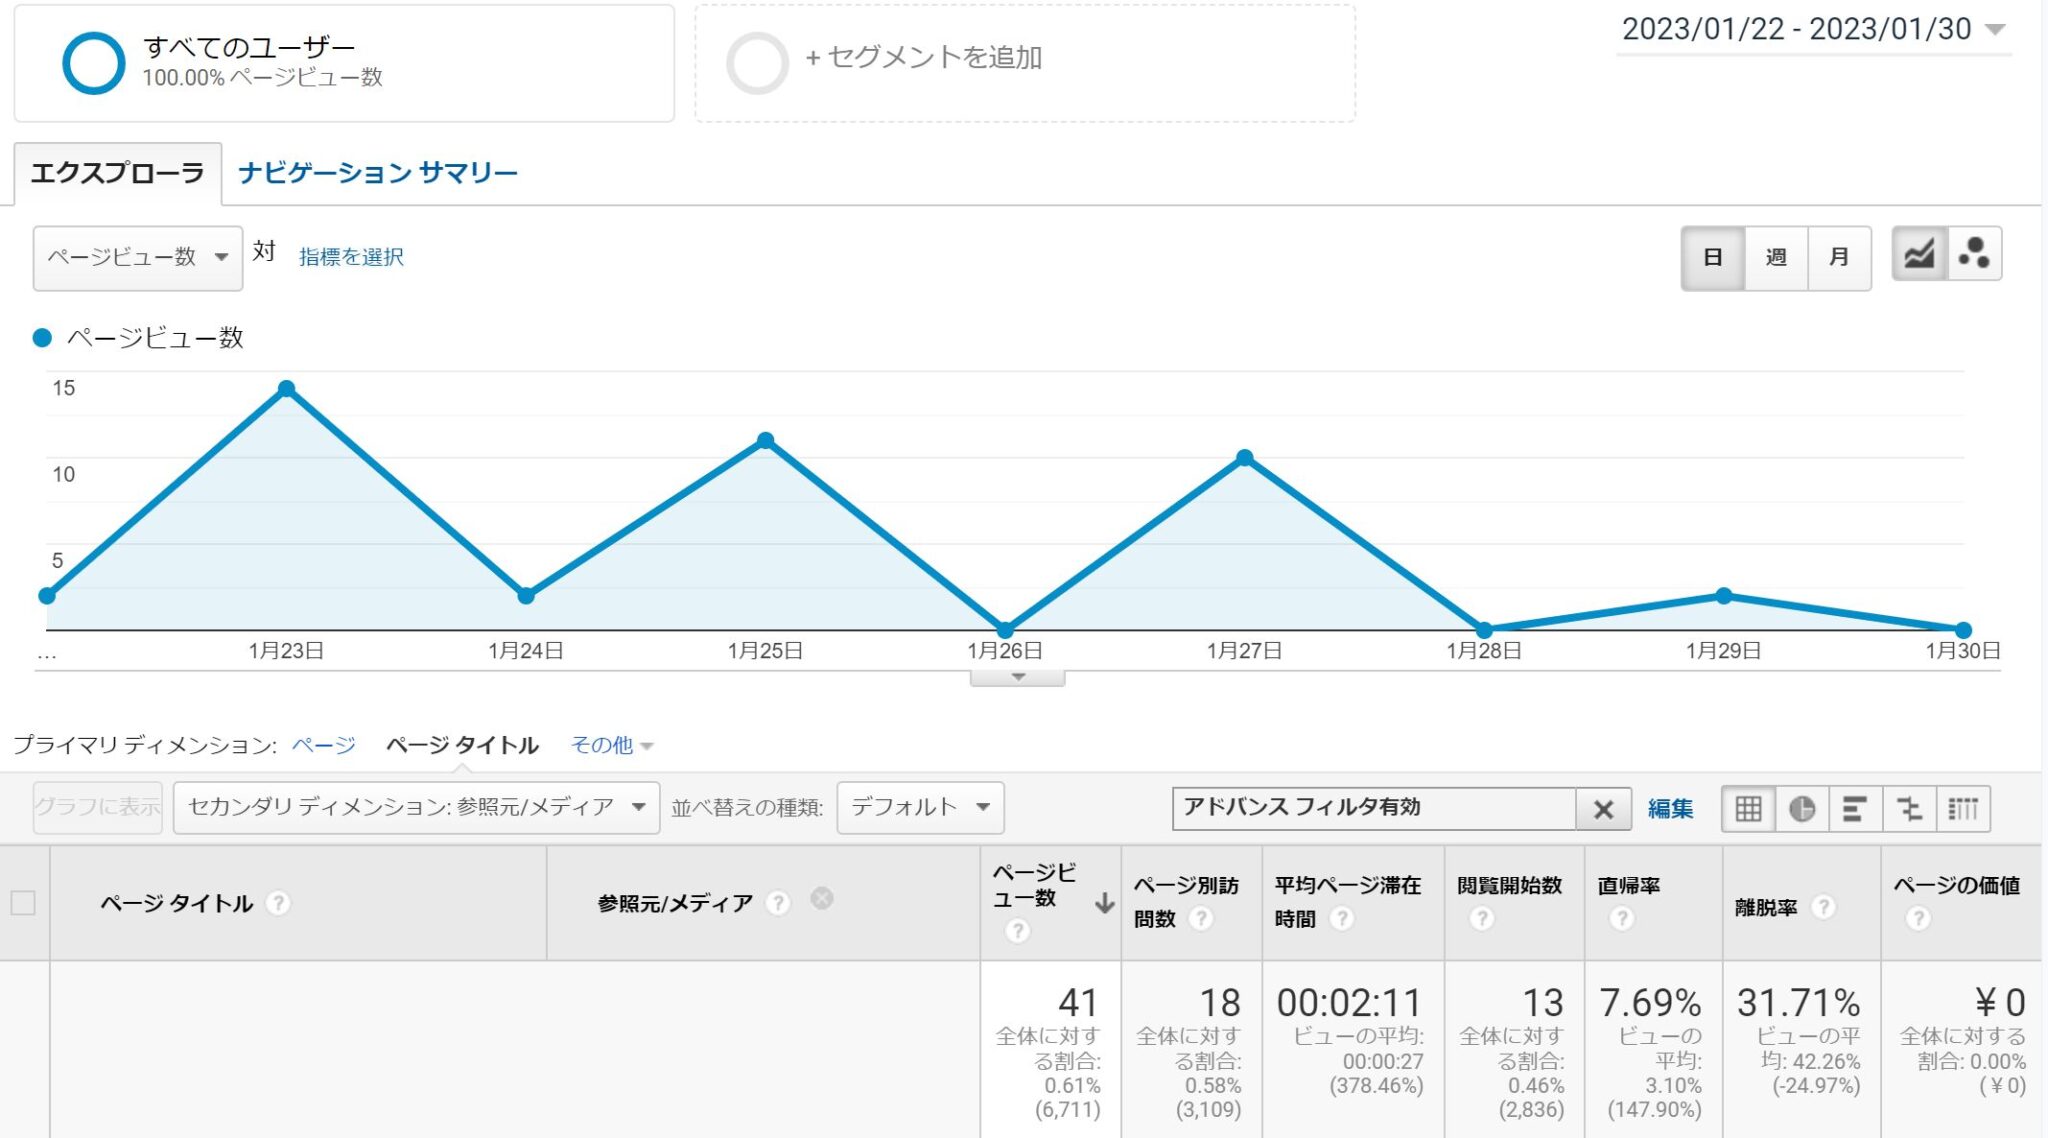Open the デフォルト sort type dropdown

[920, 808]
